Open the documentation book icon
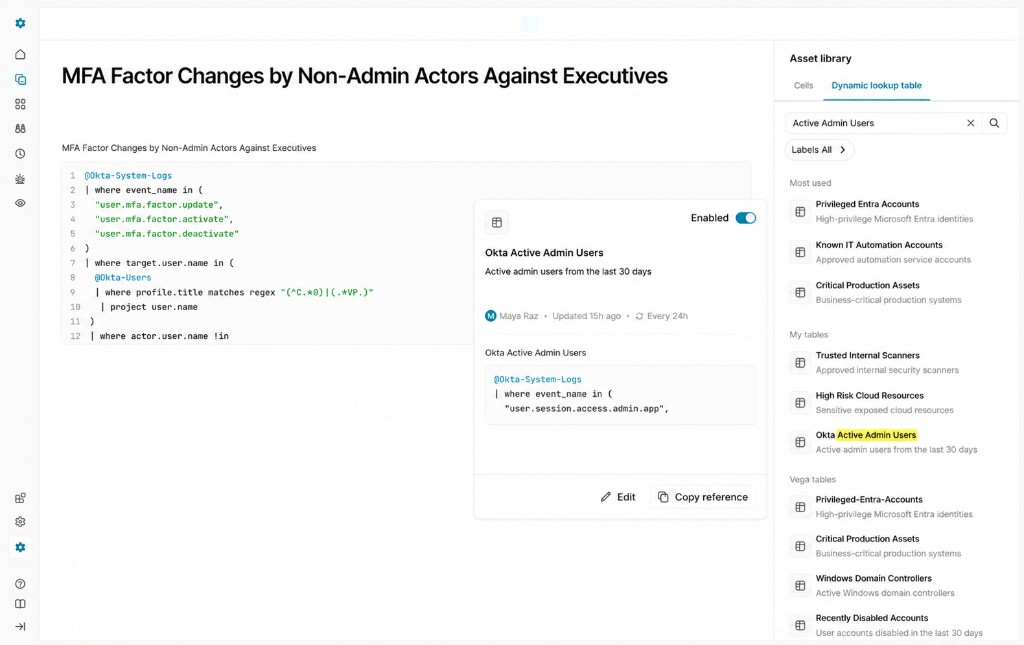This screenshot has width=1024, height=645. click(x=20, y=604)
